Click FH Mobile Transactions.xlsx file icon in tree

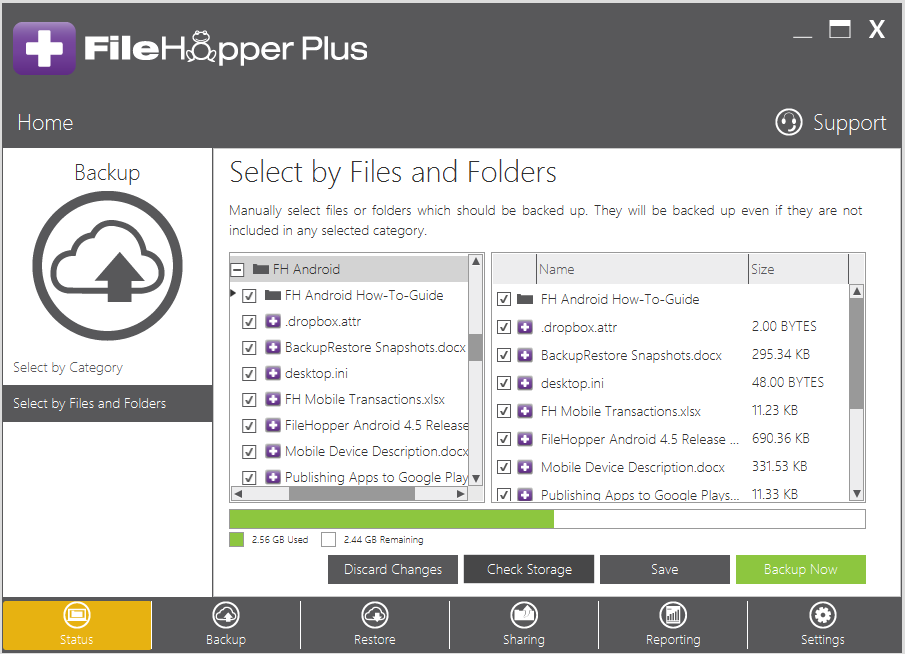tap(273, 399)
